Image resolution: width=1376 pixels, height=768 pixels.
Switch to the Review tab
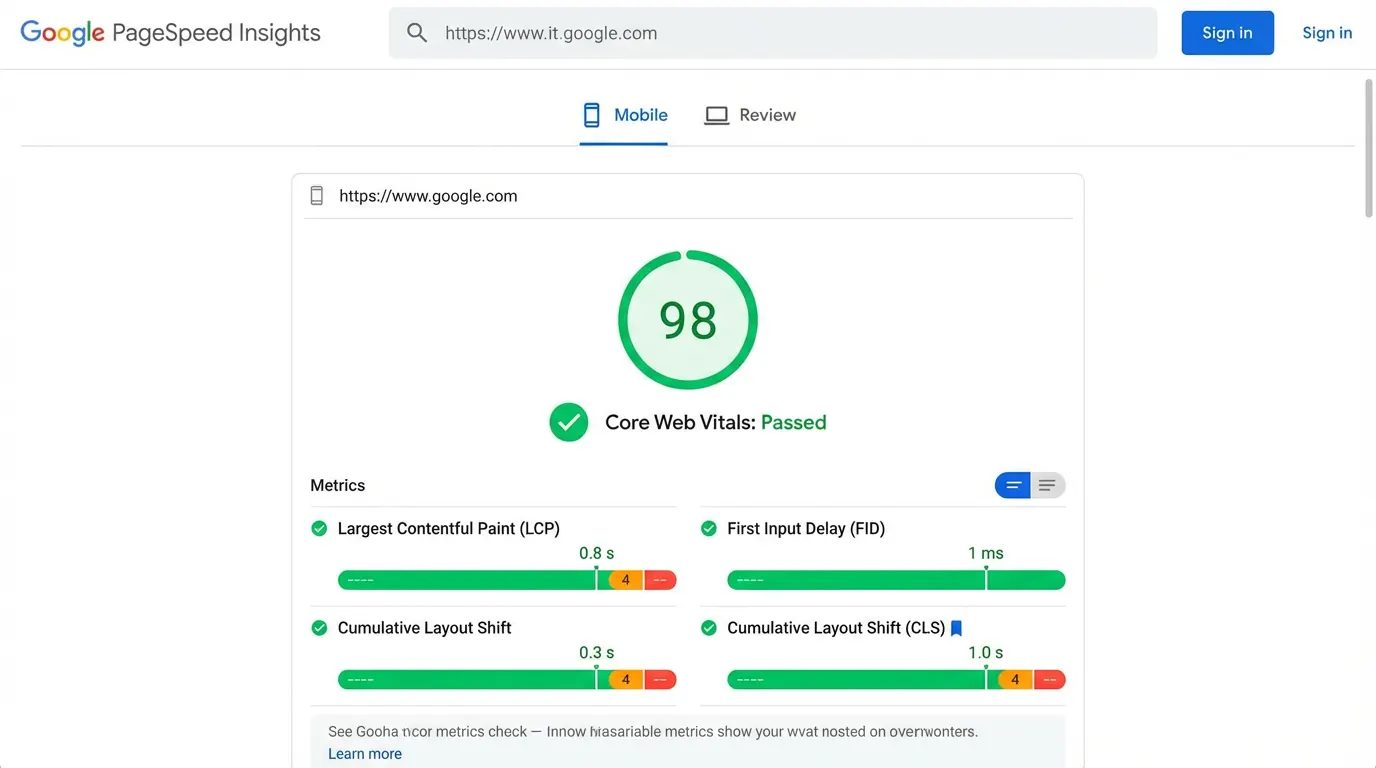point(767,114)
